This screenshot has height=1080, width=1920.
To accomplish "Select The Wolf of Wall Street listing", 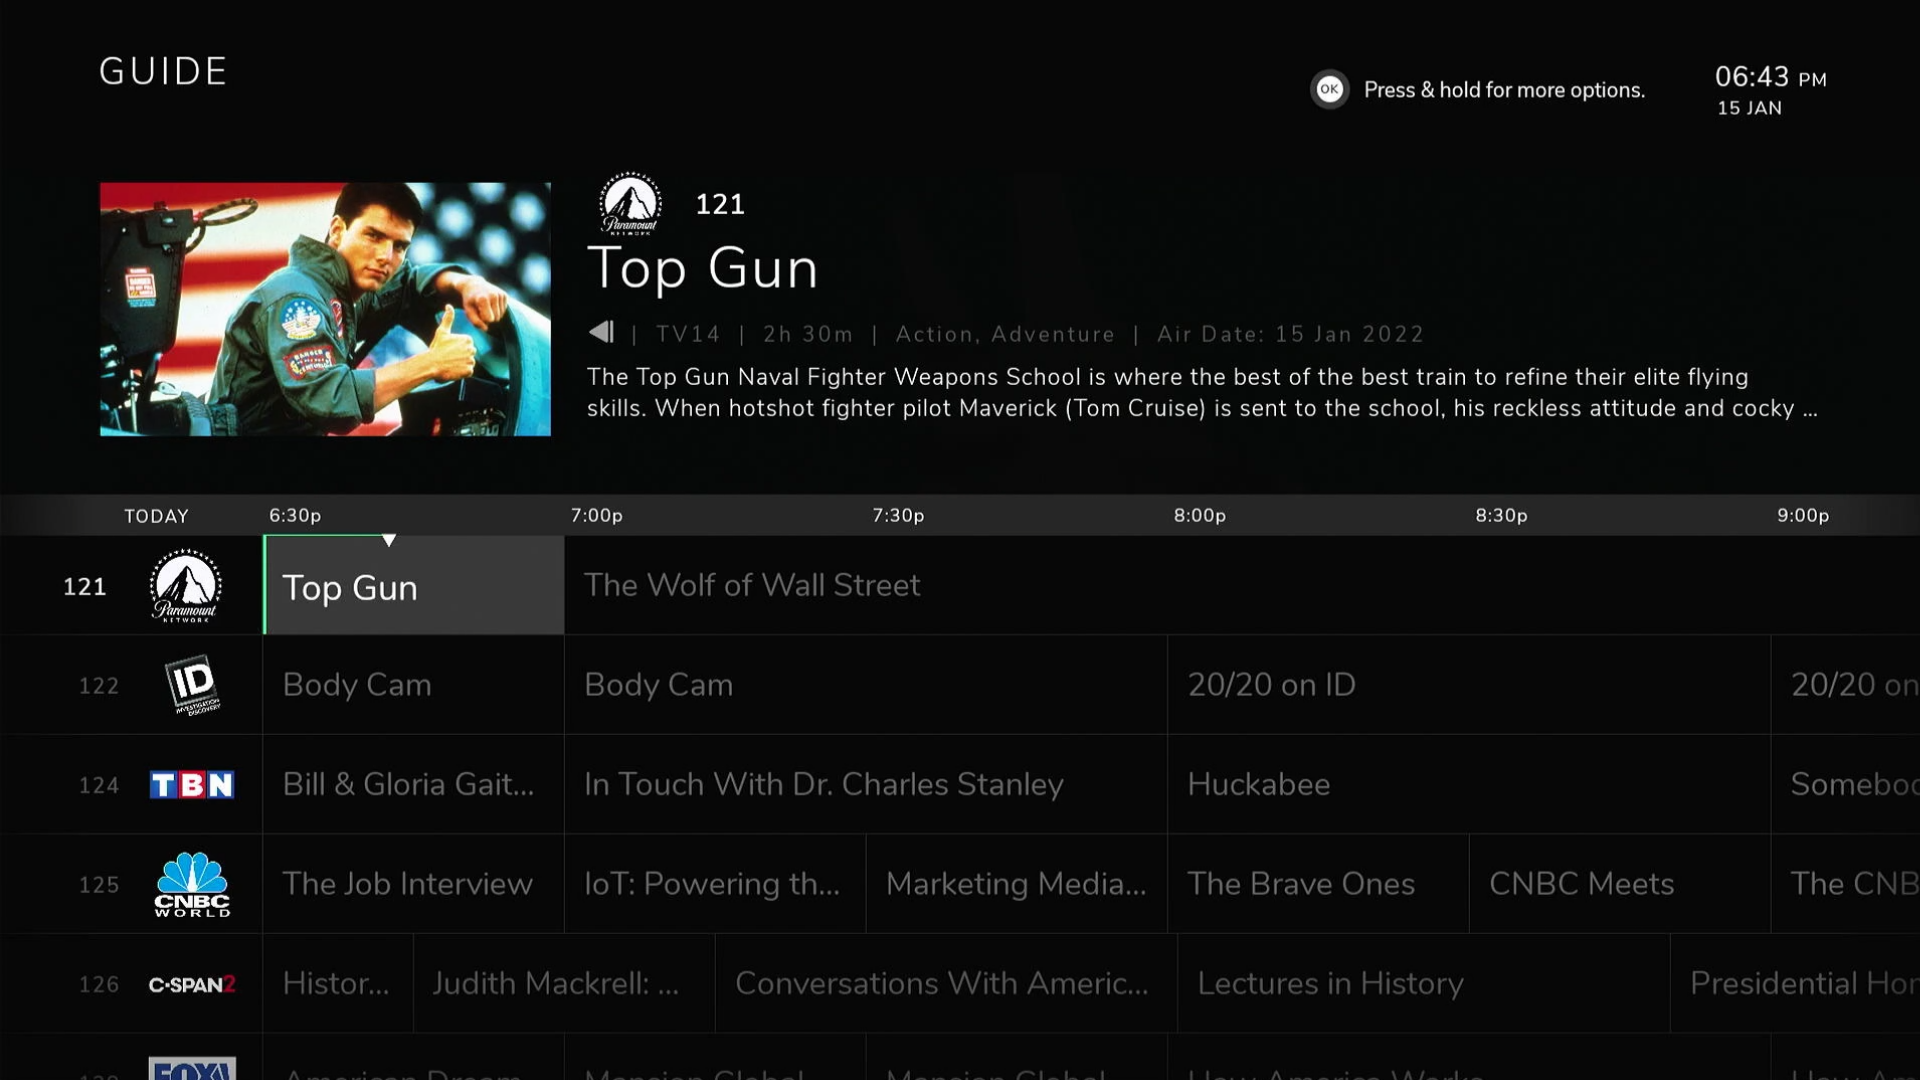I will click(751, 585).
